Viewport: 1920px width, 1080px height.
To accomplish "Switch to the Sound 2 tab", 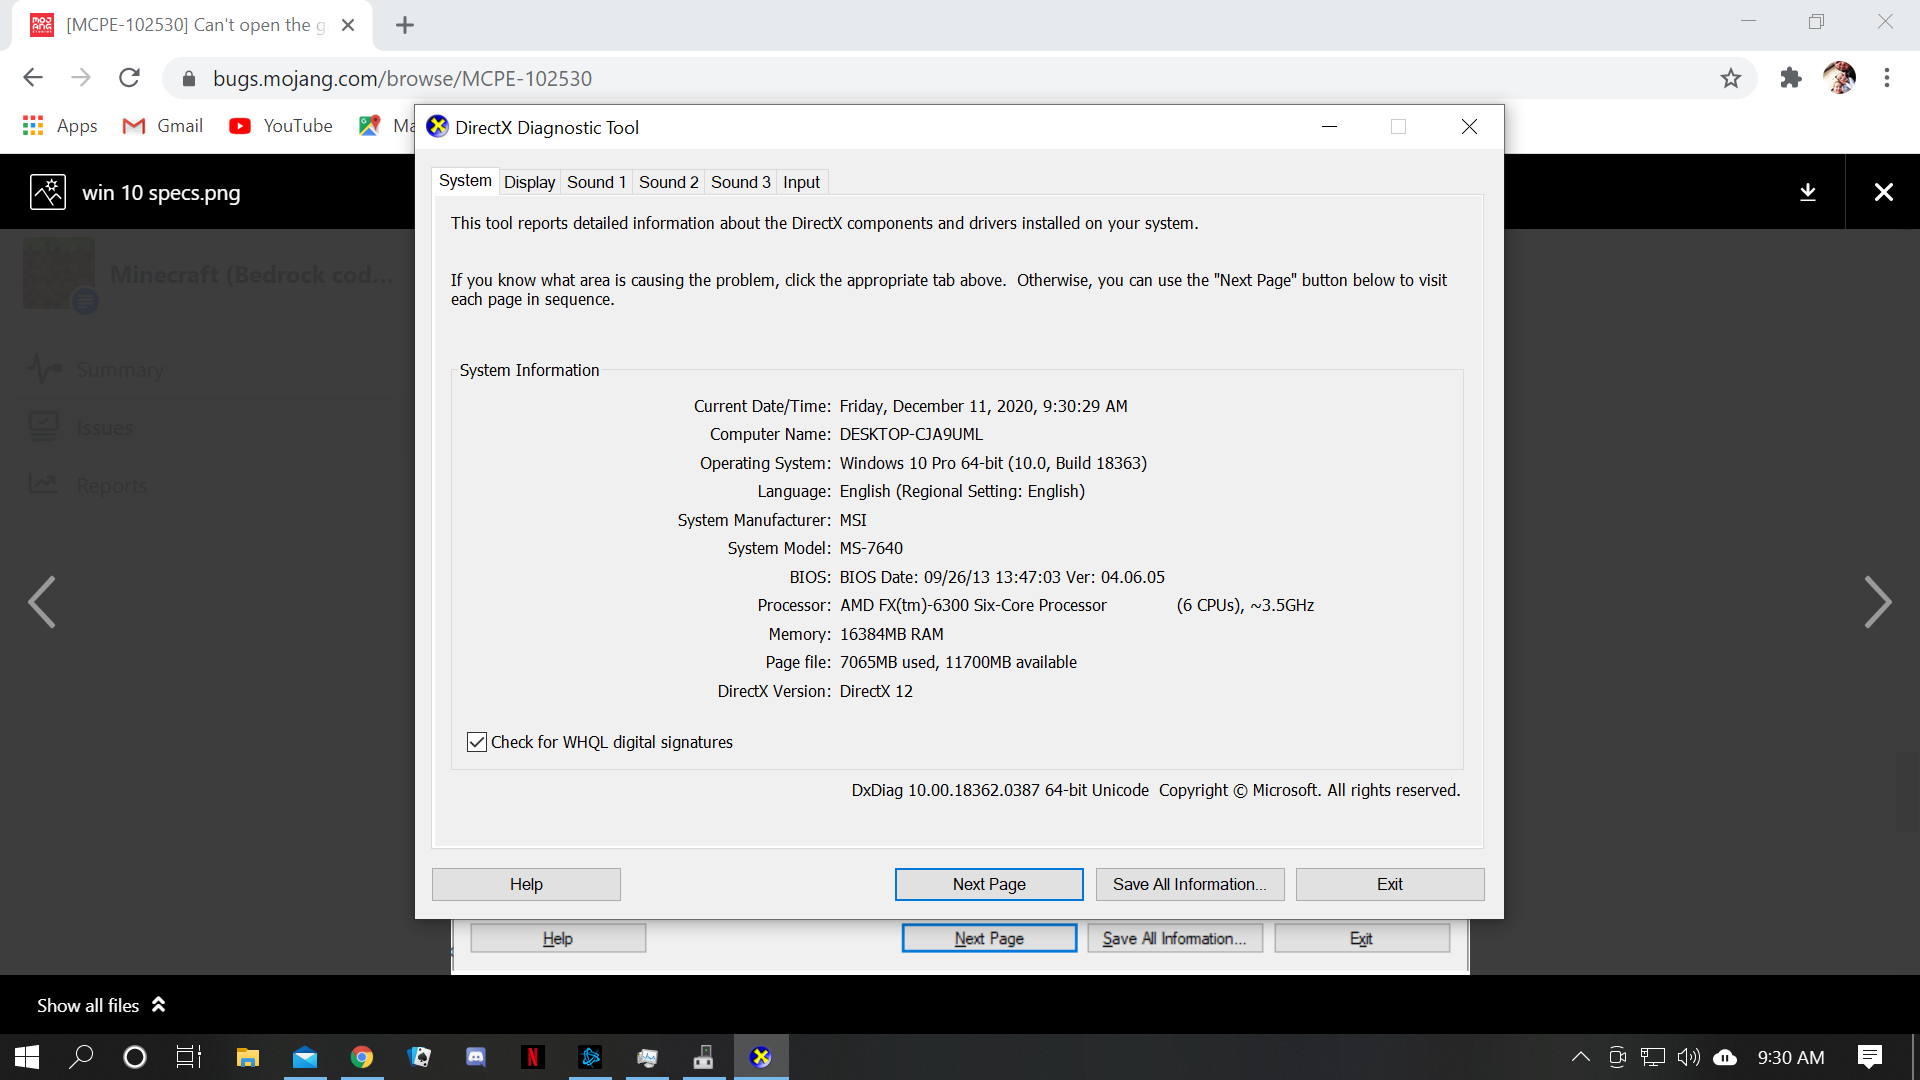I will 668,182.
